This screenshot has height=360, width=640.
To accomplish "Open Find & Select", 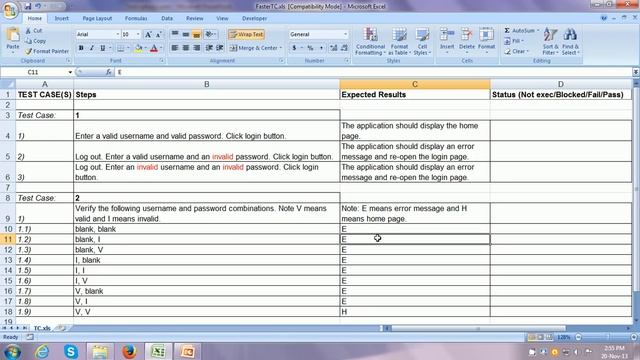I will [x=570, y=41].
